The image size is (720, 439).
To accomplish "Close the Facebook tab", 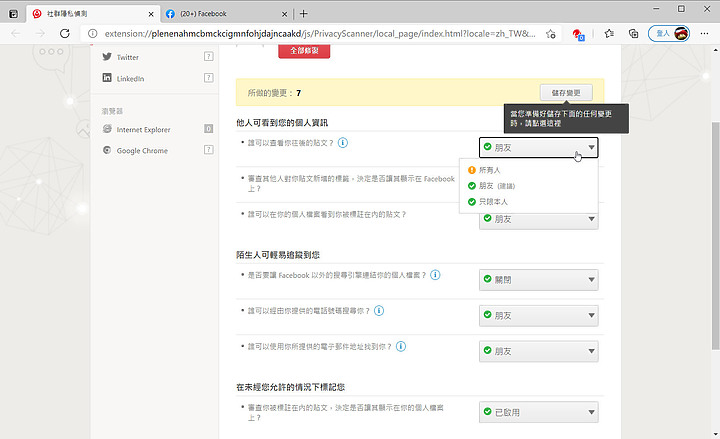I will 284,14.
